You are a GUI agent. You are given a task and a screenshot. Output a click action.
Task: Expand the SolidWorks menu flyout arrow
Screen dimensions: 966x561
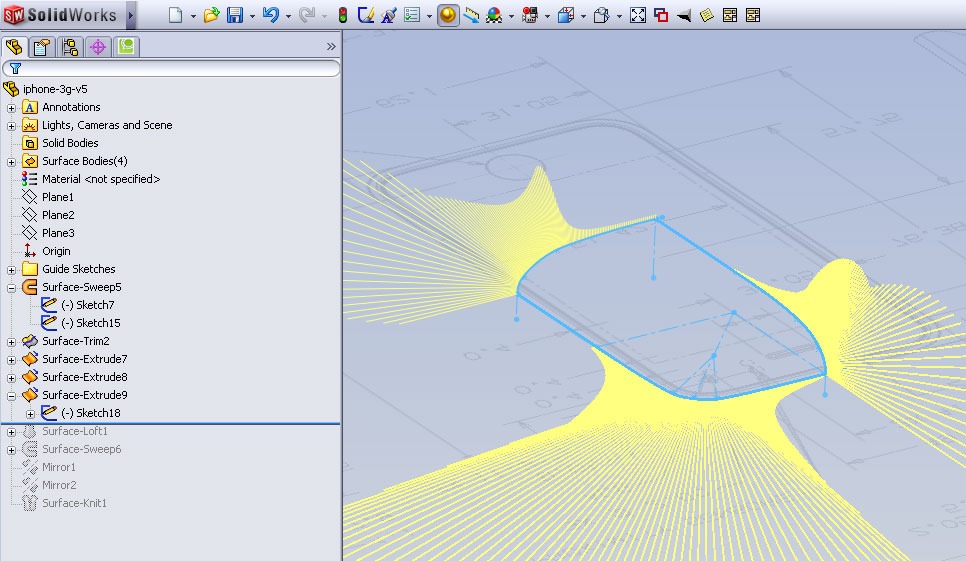click(x=131, y=15)
